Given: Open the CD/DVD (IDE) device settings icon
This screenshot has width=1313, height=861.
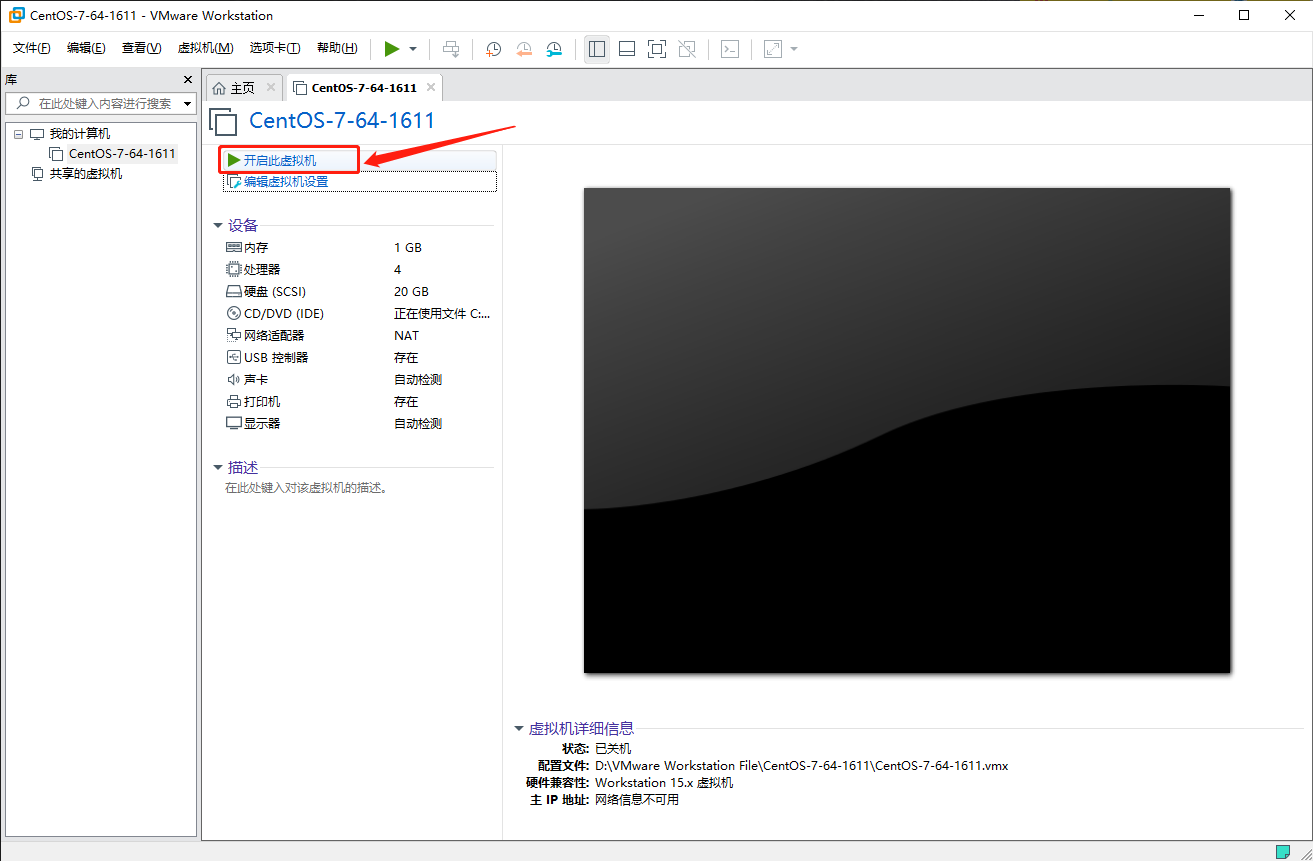Looking at the screenshot, I should (231, 313).
